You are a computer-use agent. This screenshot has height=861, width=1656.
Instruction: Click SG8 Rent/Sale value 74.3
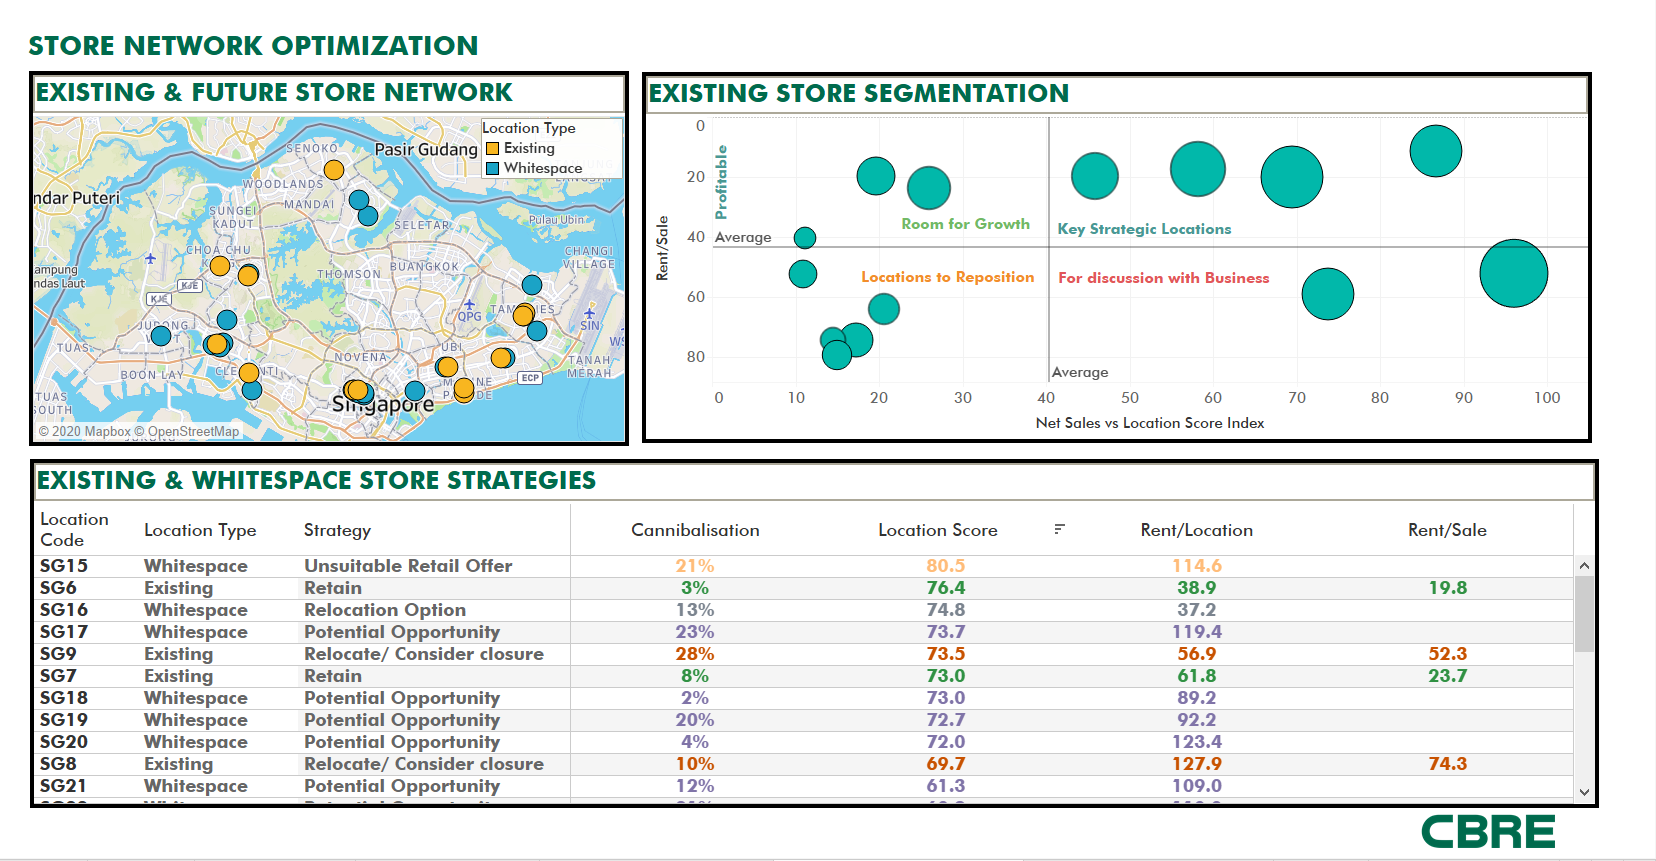pyautogui.click(x=1447, y=764)
